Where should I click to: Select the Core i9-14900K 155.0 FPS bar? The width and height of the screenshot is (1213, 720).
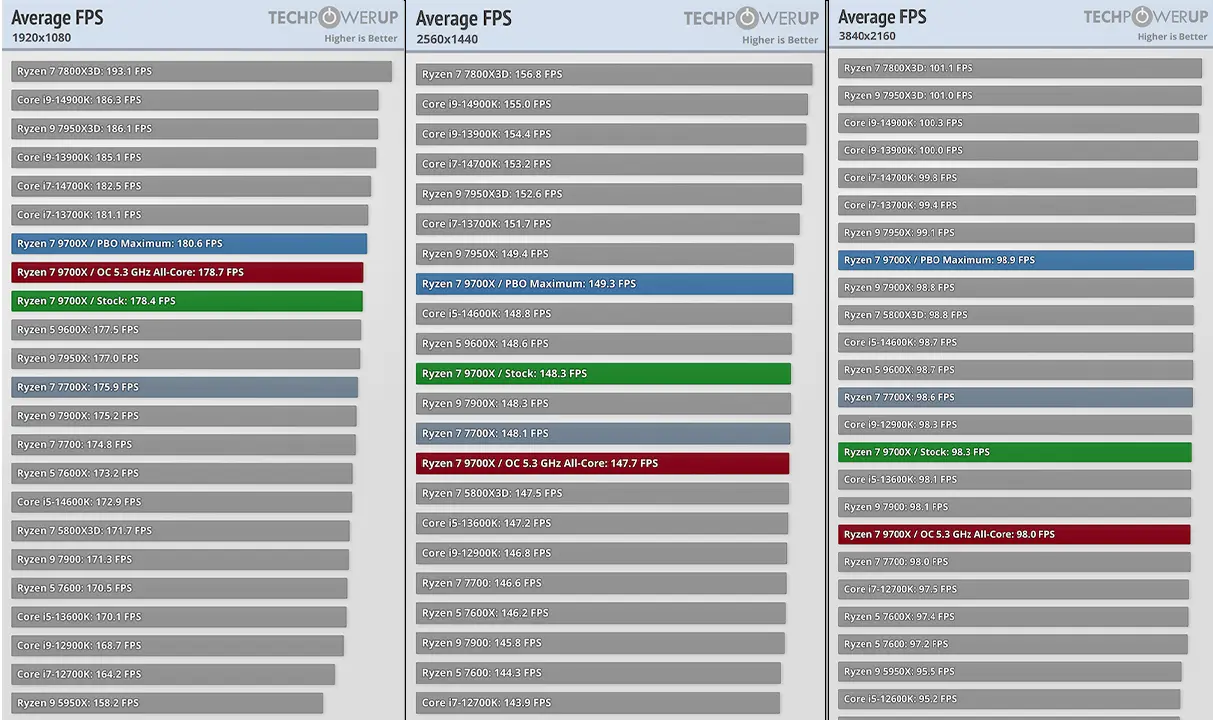[x=611, y=104]
